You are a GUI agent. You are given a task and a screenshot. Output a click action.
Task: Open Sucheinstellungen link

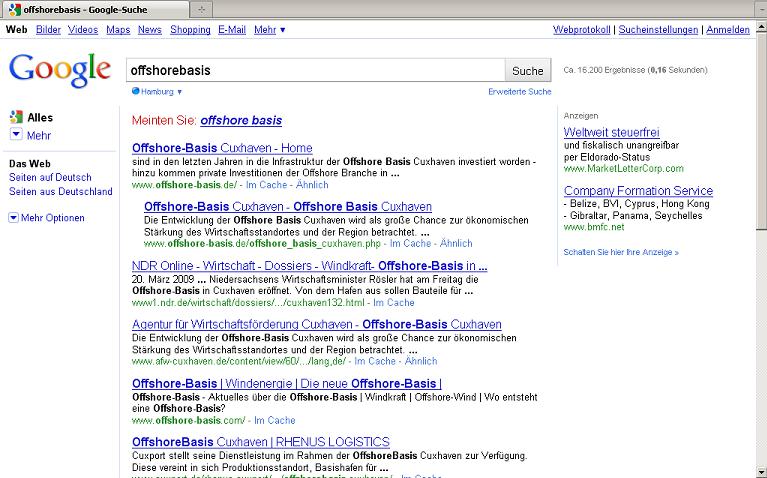pyautogui.click(x=658, y=30)
